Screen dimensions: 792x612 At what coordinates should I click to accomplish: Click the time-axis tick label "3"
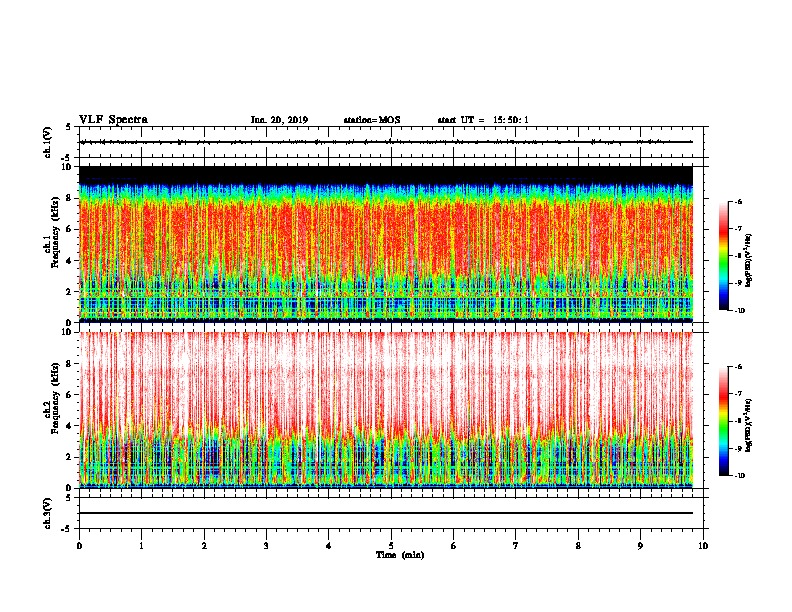266,546
